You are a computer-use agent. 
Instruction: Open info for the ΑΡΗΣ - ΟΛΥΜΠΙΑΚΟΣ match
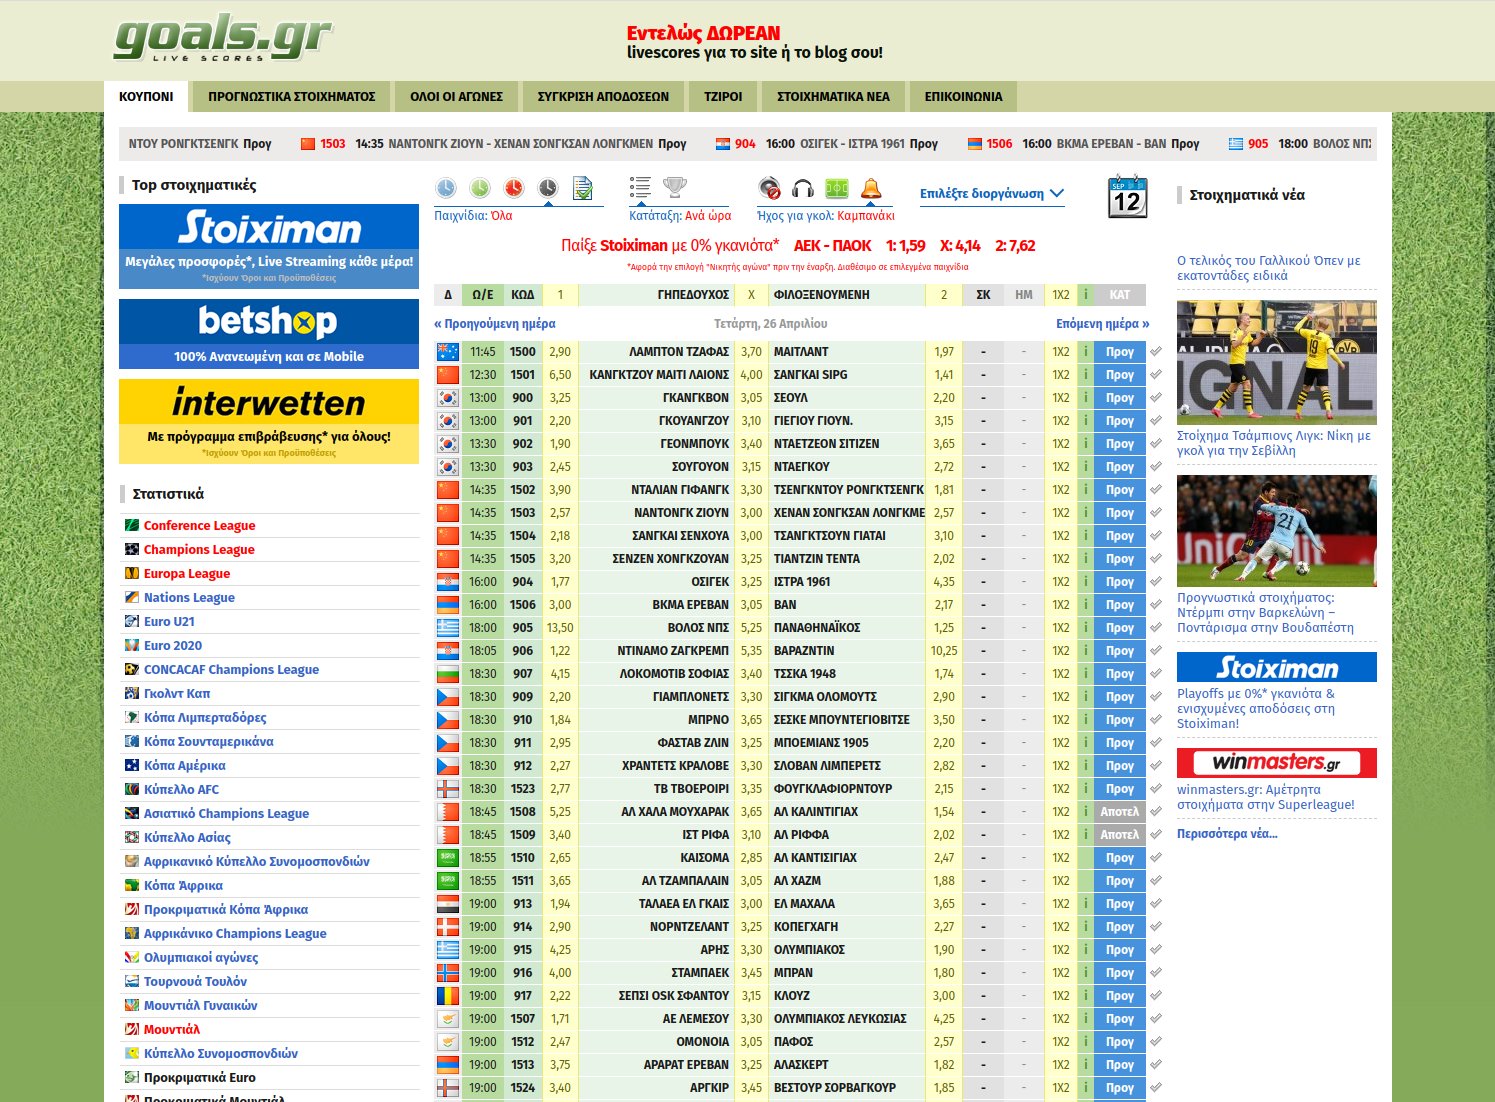(x=1086, y=949)
